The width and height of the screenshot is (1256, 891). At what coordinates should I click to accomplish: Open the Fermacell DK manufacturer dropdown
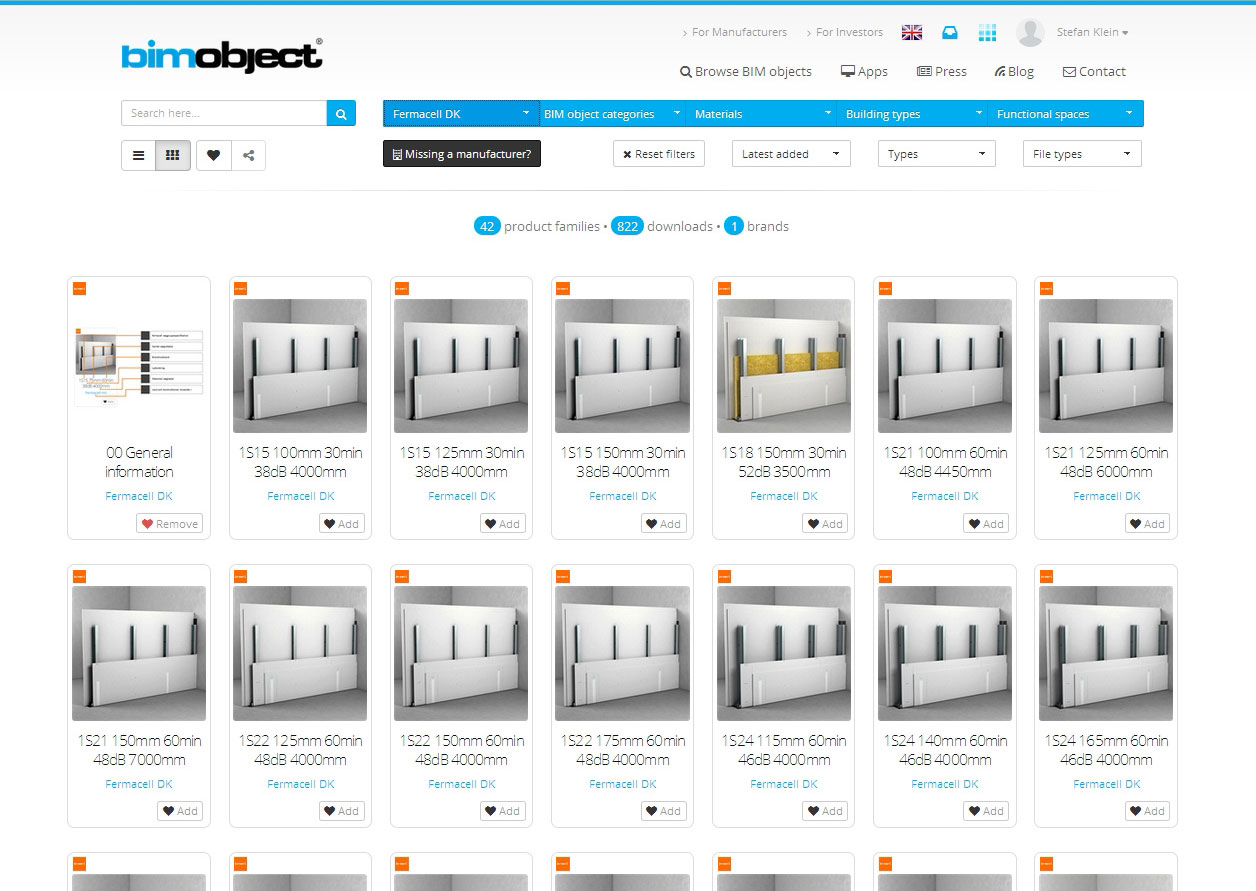click(x=461, y=114)
